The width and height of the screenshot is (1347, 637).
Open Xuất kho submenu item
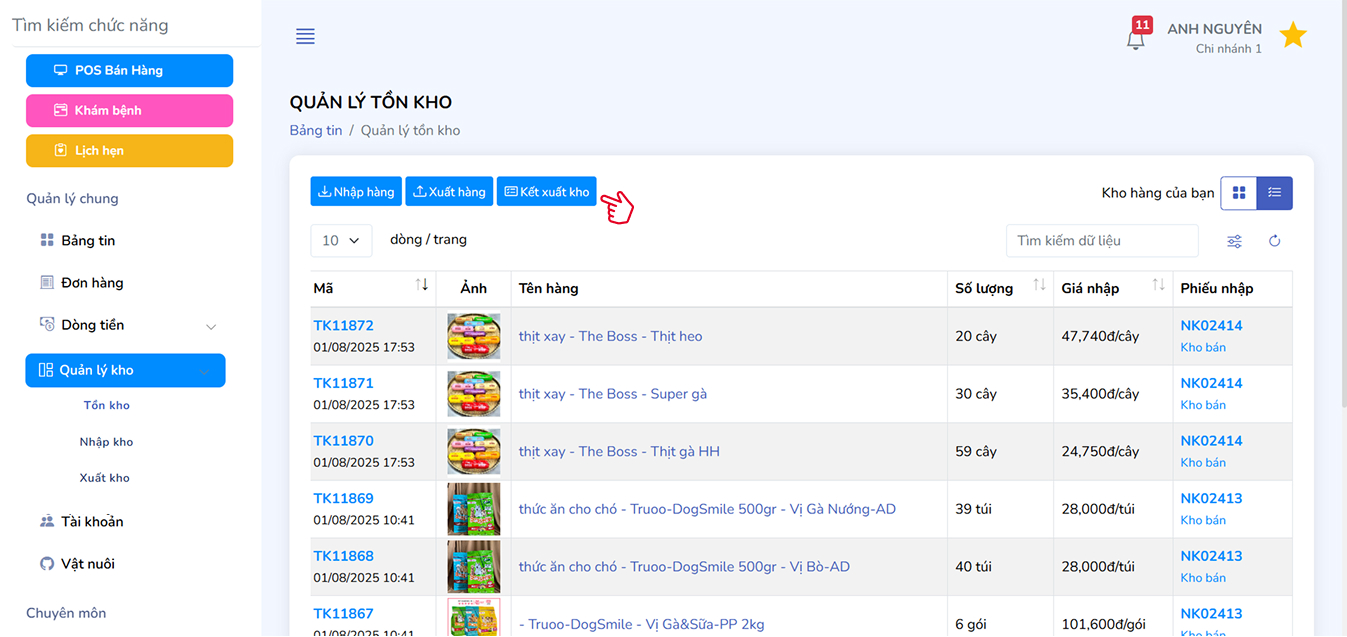[105, 478]
